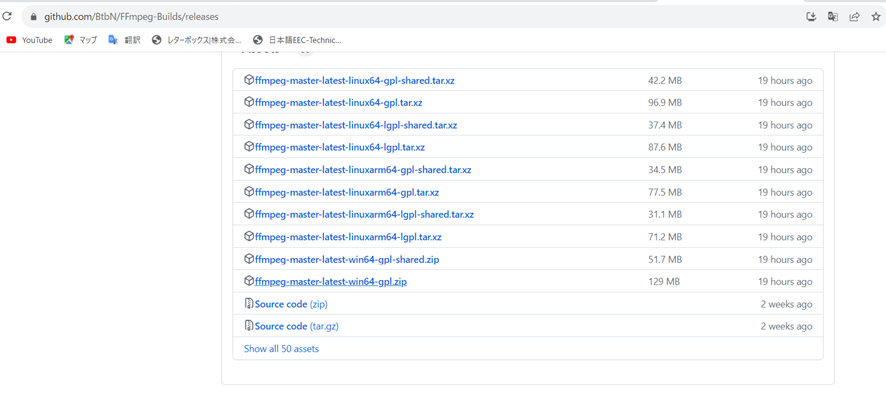The height and width of the screenshot is (401, 886).
Task: Click package icon beside linux64-lgpl-shared.tar.xz
Action: (x=249, y=125)
